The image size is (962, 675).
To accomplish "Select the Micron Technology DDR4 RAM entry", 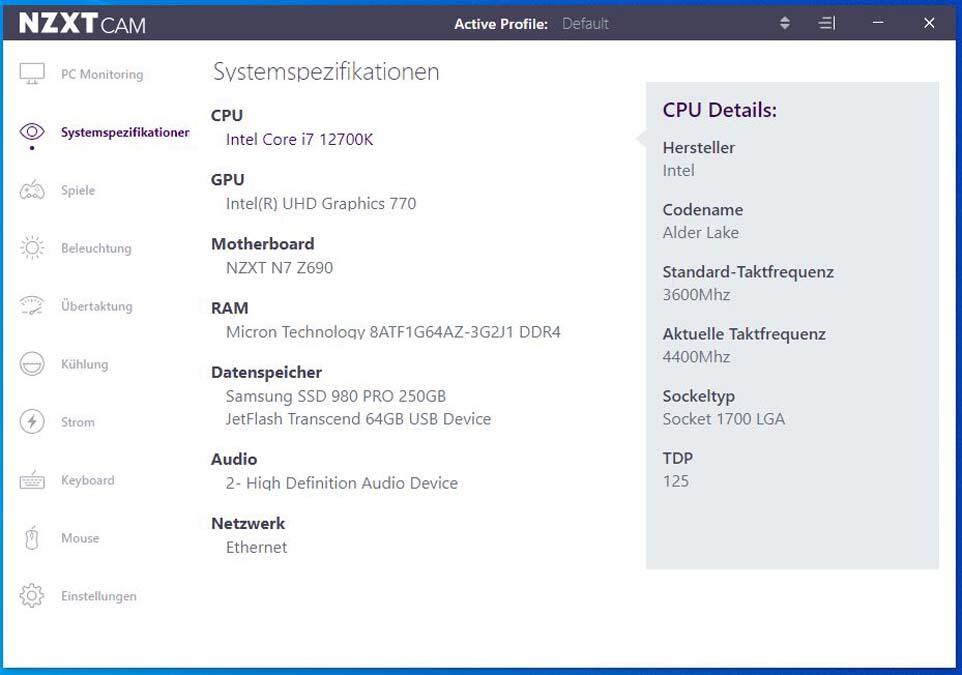I will tap(393, 332).
